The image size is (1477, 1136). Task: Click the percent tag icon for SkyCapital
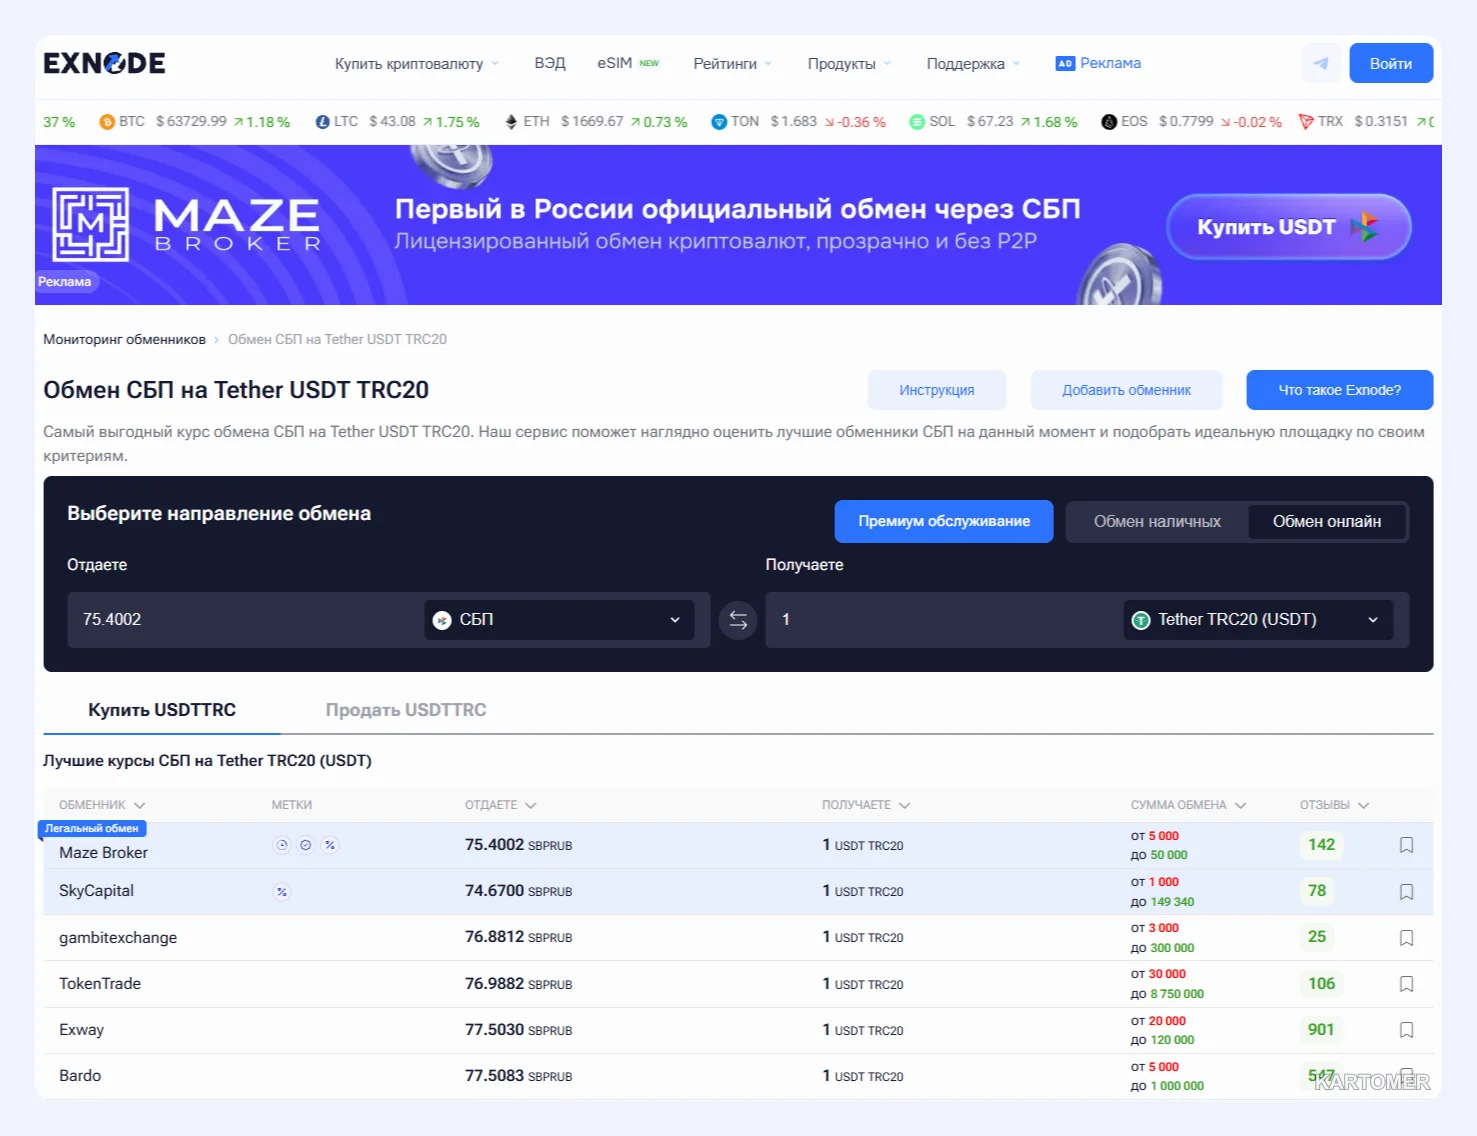click(282, 892)
